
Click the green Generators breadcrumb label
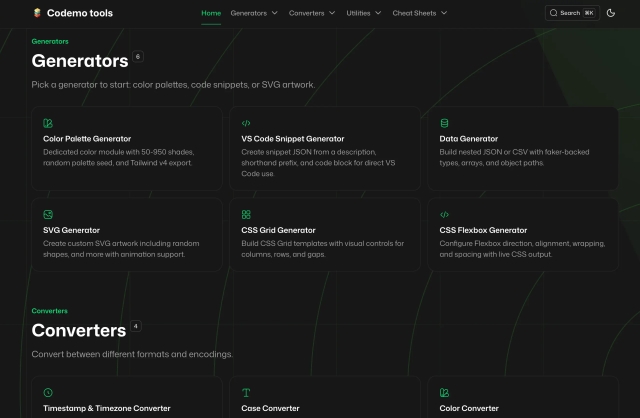[x=50, y=41]
